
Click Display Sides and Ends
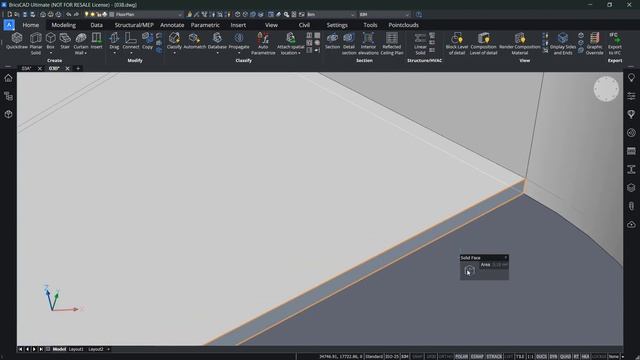[x=563, y=43]
